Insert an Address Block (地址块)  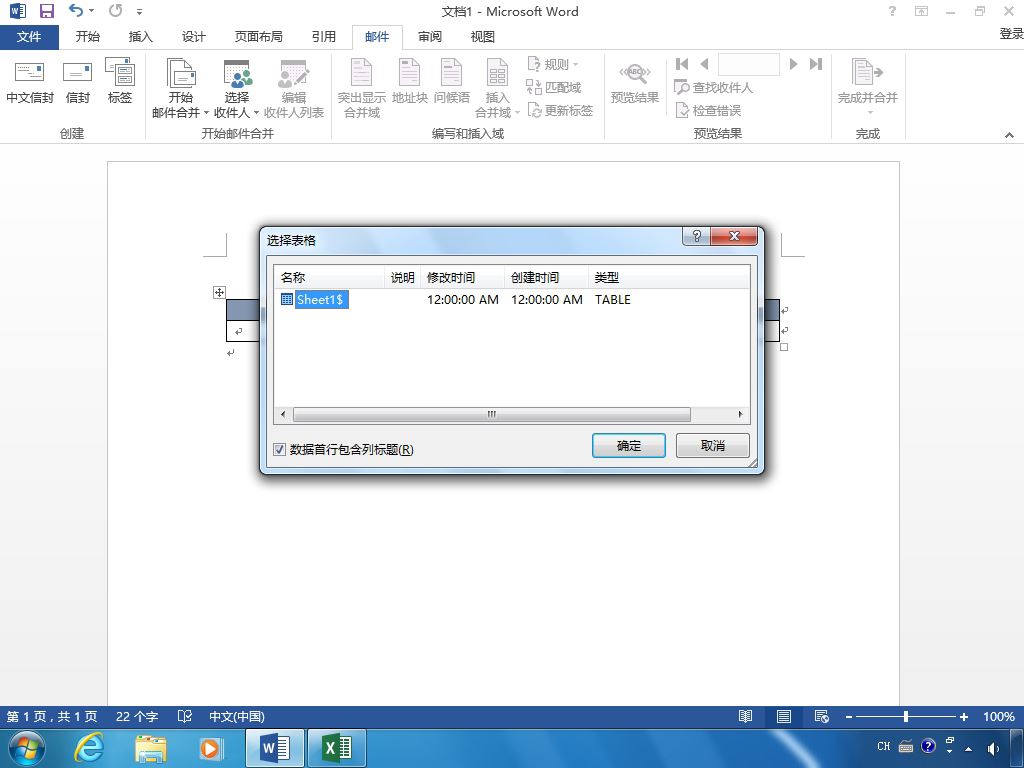[409, 82]
